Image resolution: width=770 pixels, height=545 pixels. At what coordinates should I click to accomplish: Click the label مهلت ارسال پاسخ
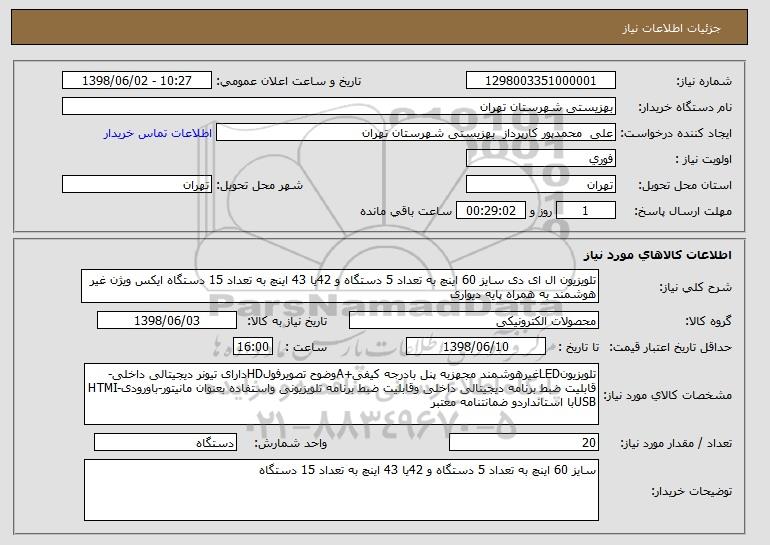coord(683,211)
